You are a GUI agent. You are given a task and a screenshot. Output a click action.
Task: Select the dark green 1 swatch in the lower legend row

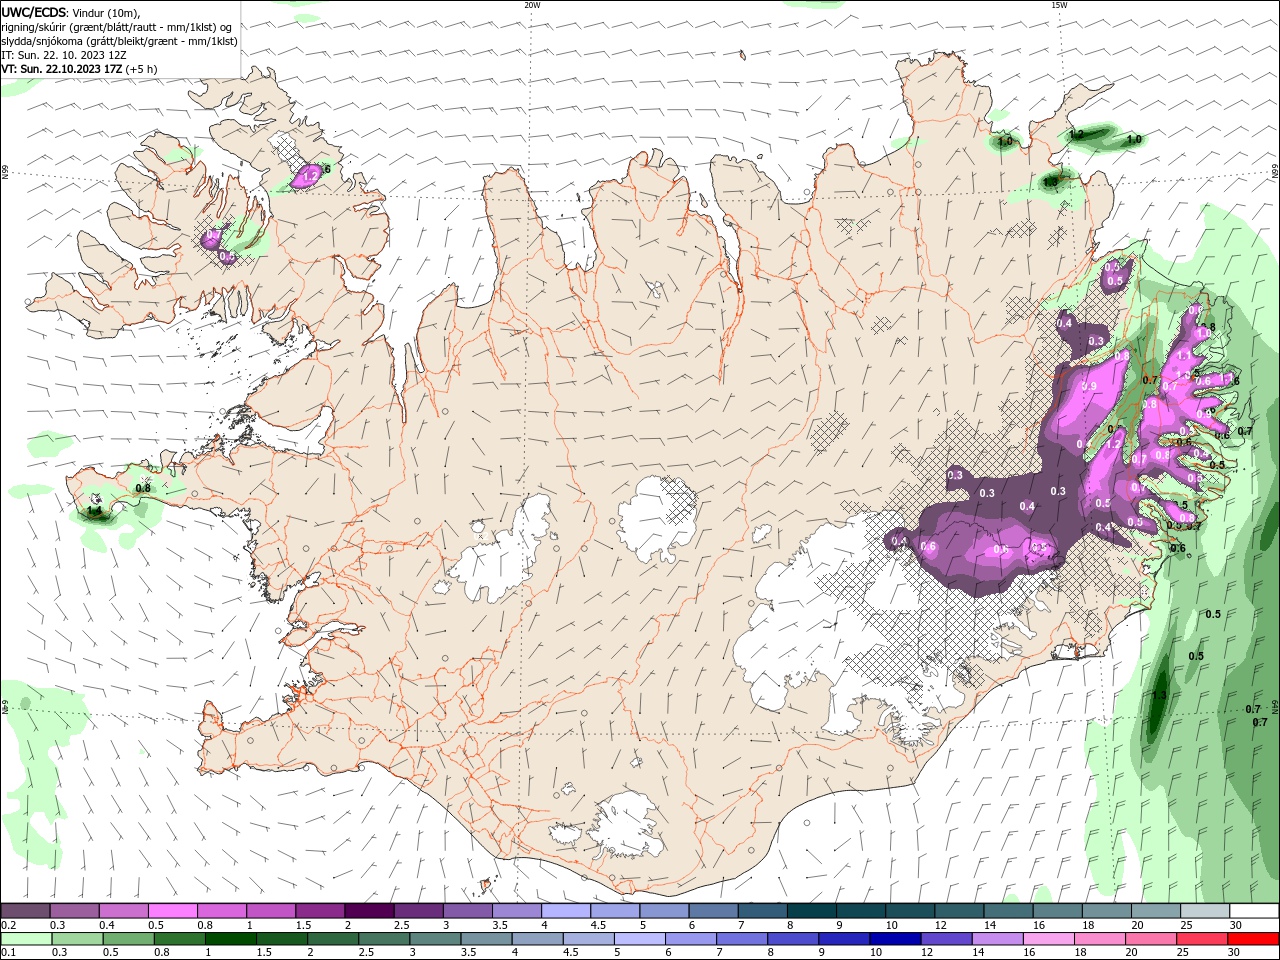230,939
